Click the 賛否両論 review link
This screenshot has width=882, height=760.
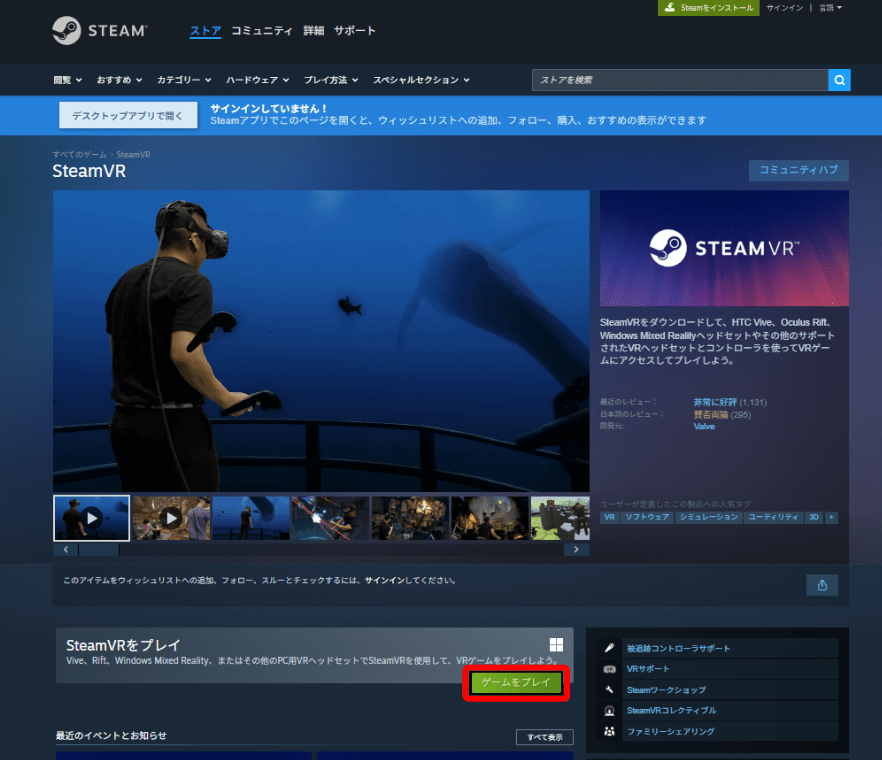710,415
